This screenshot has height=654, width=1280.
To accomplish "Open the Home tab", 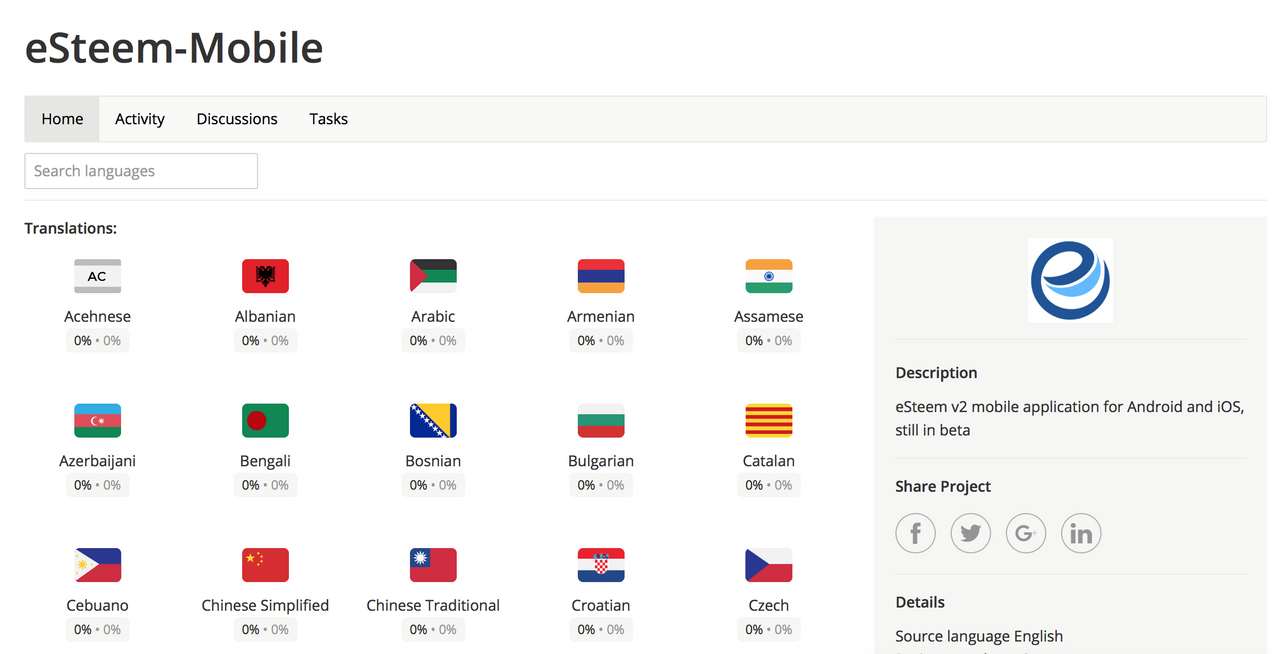I will tap(62, 119).
